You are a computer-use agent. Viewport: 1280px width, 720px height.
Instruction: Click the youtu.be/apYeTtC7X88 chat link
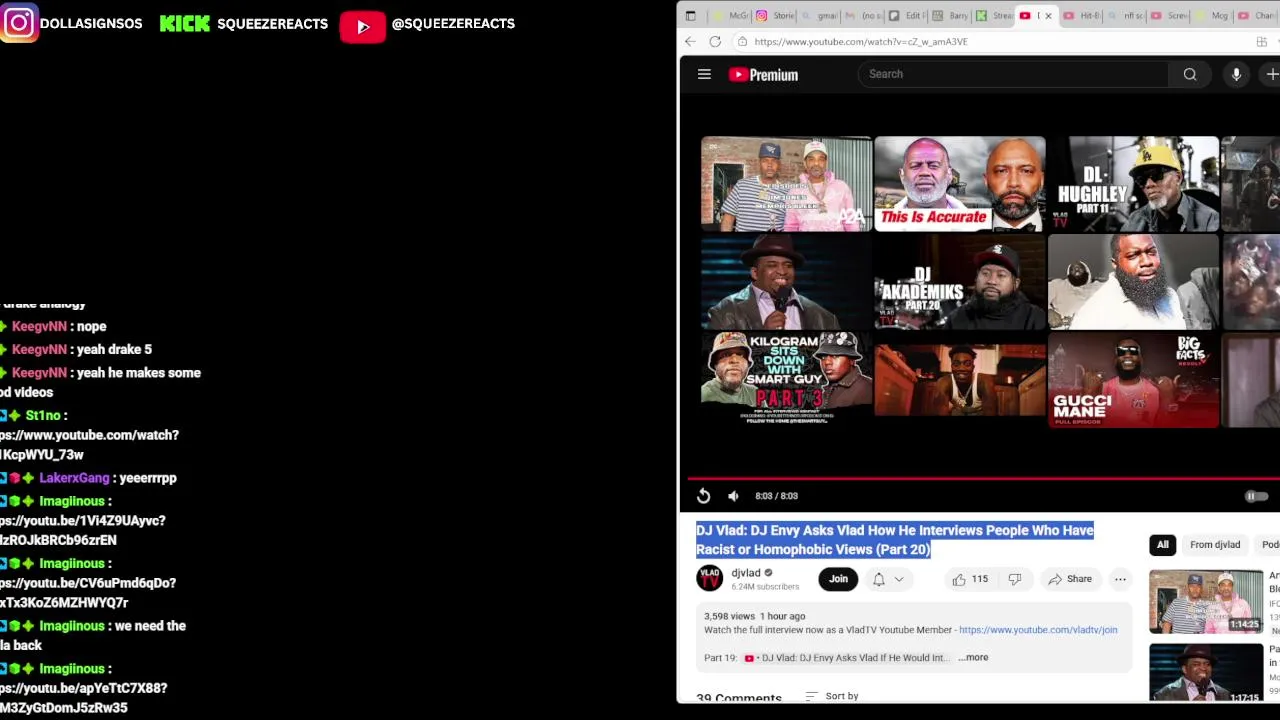[83, 698]
